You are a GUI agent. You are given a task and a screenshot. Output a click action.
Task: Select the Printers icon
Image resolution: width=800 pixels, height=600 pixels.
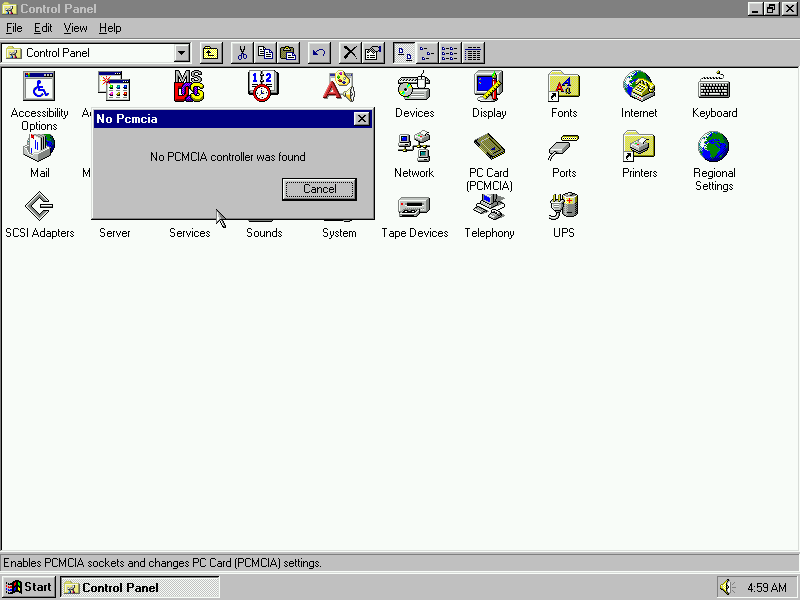pos(639,148)
